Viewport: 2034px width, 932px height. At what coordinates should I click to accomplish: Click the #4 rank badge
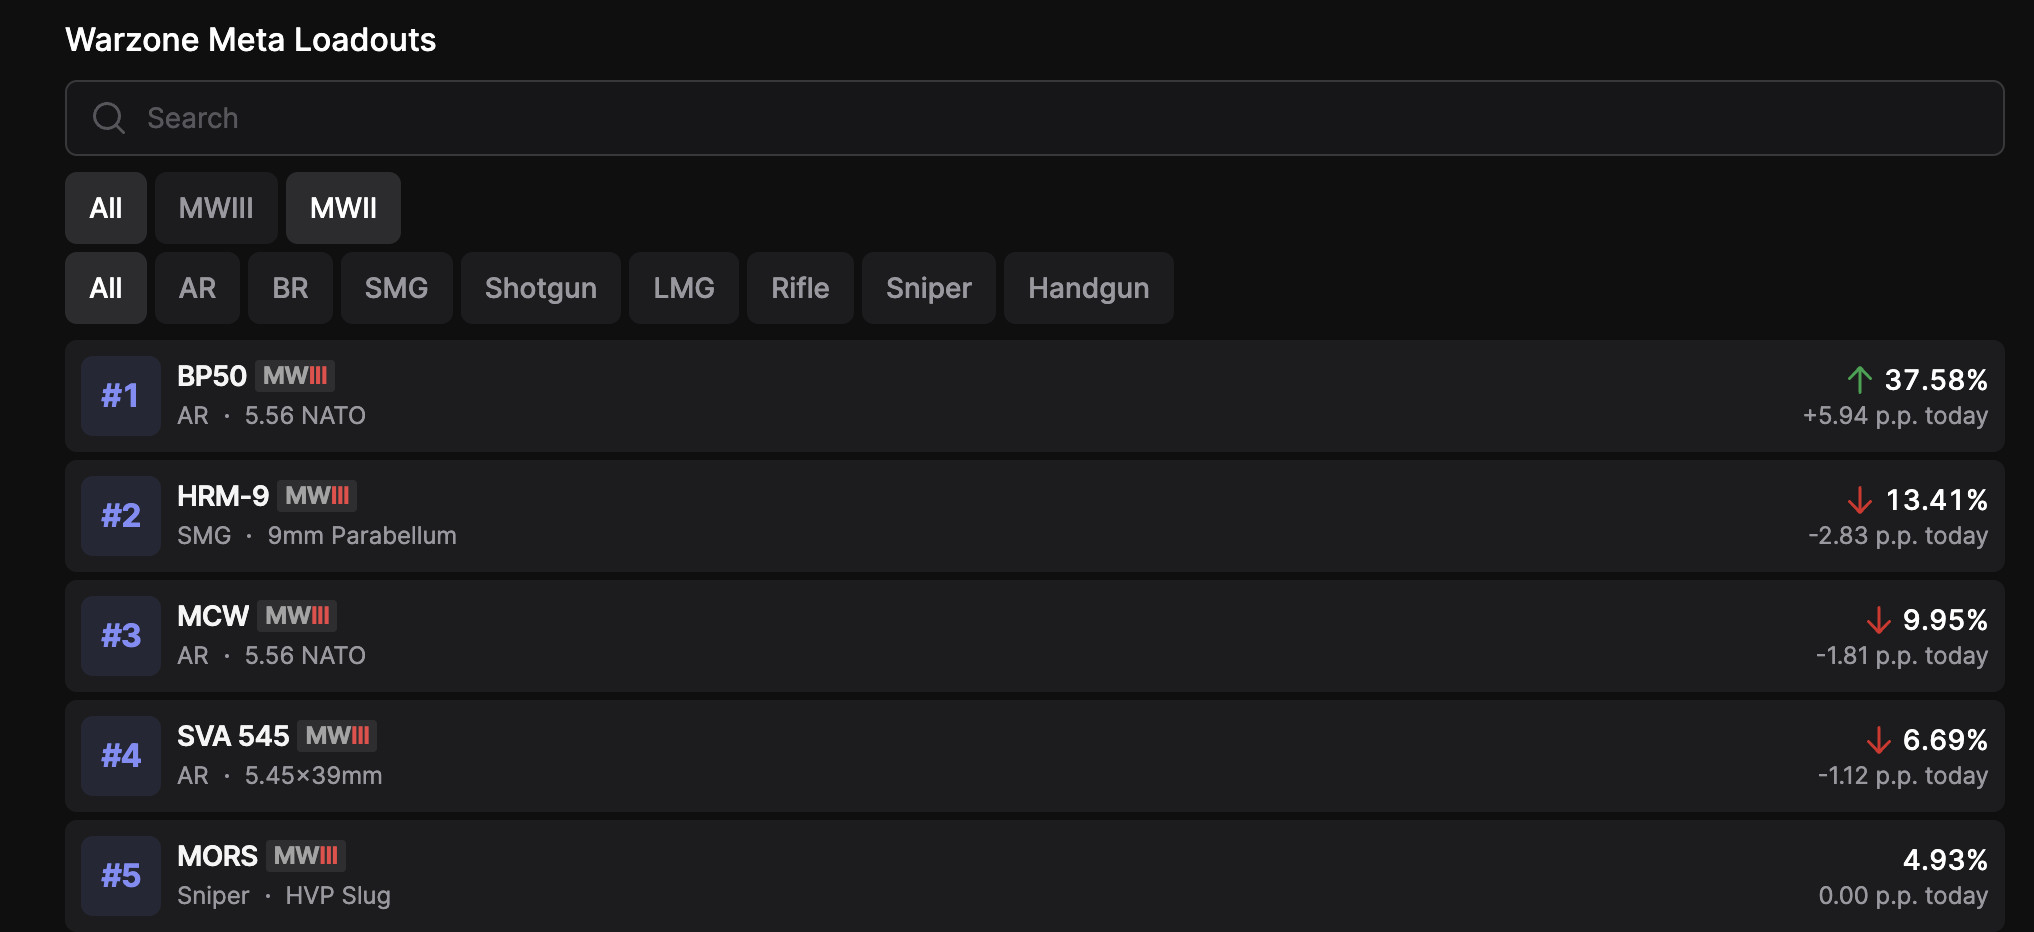coord(121,756)
